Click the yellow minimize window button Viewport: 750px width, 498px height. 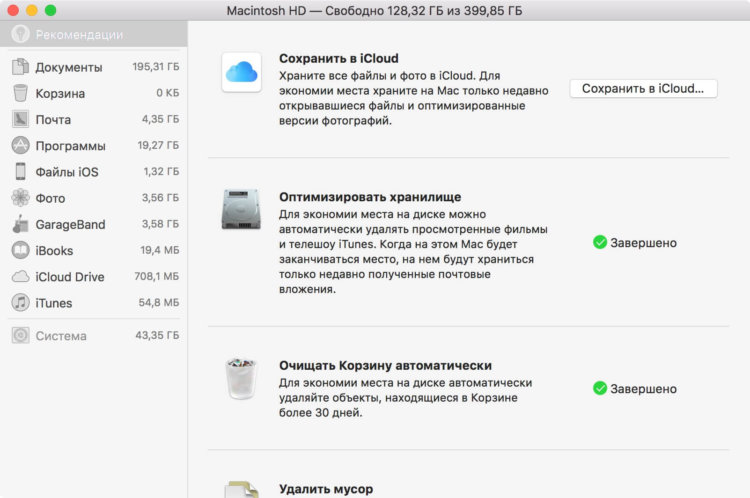(x=32, y=10)
